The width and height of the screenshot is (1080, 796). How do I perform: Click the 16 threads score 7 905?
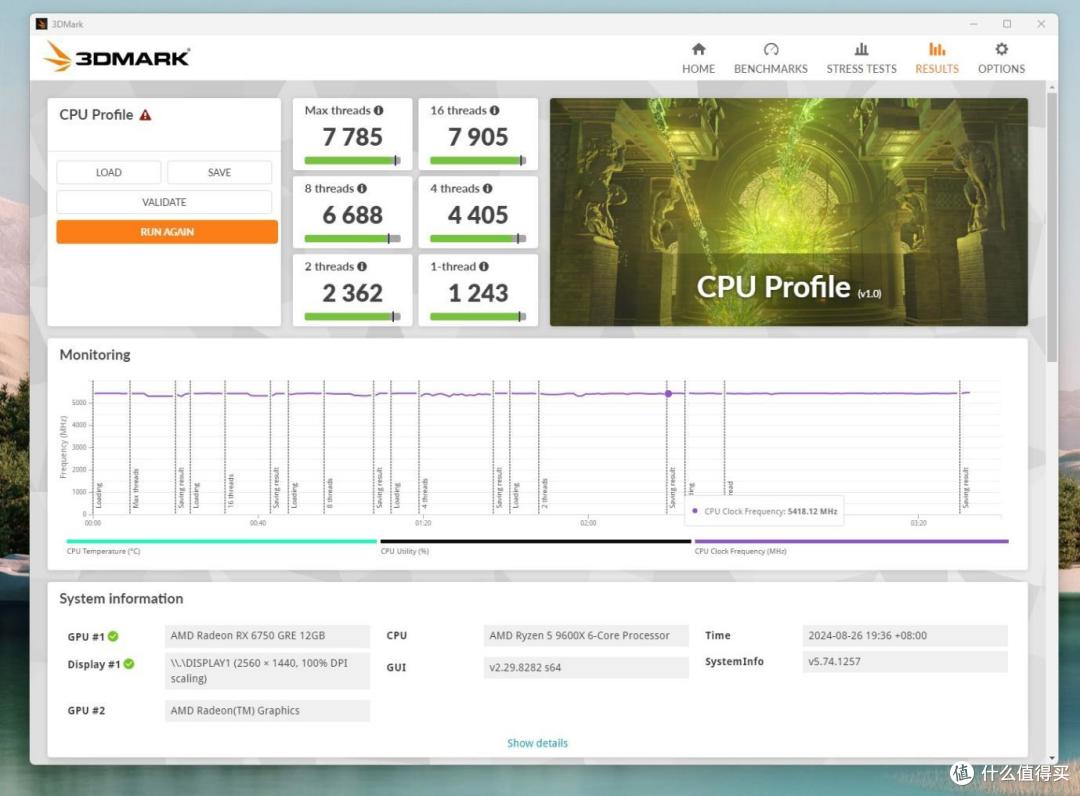[x=478, y=137]
